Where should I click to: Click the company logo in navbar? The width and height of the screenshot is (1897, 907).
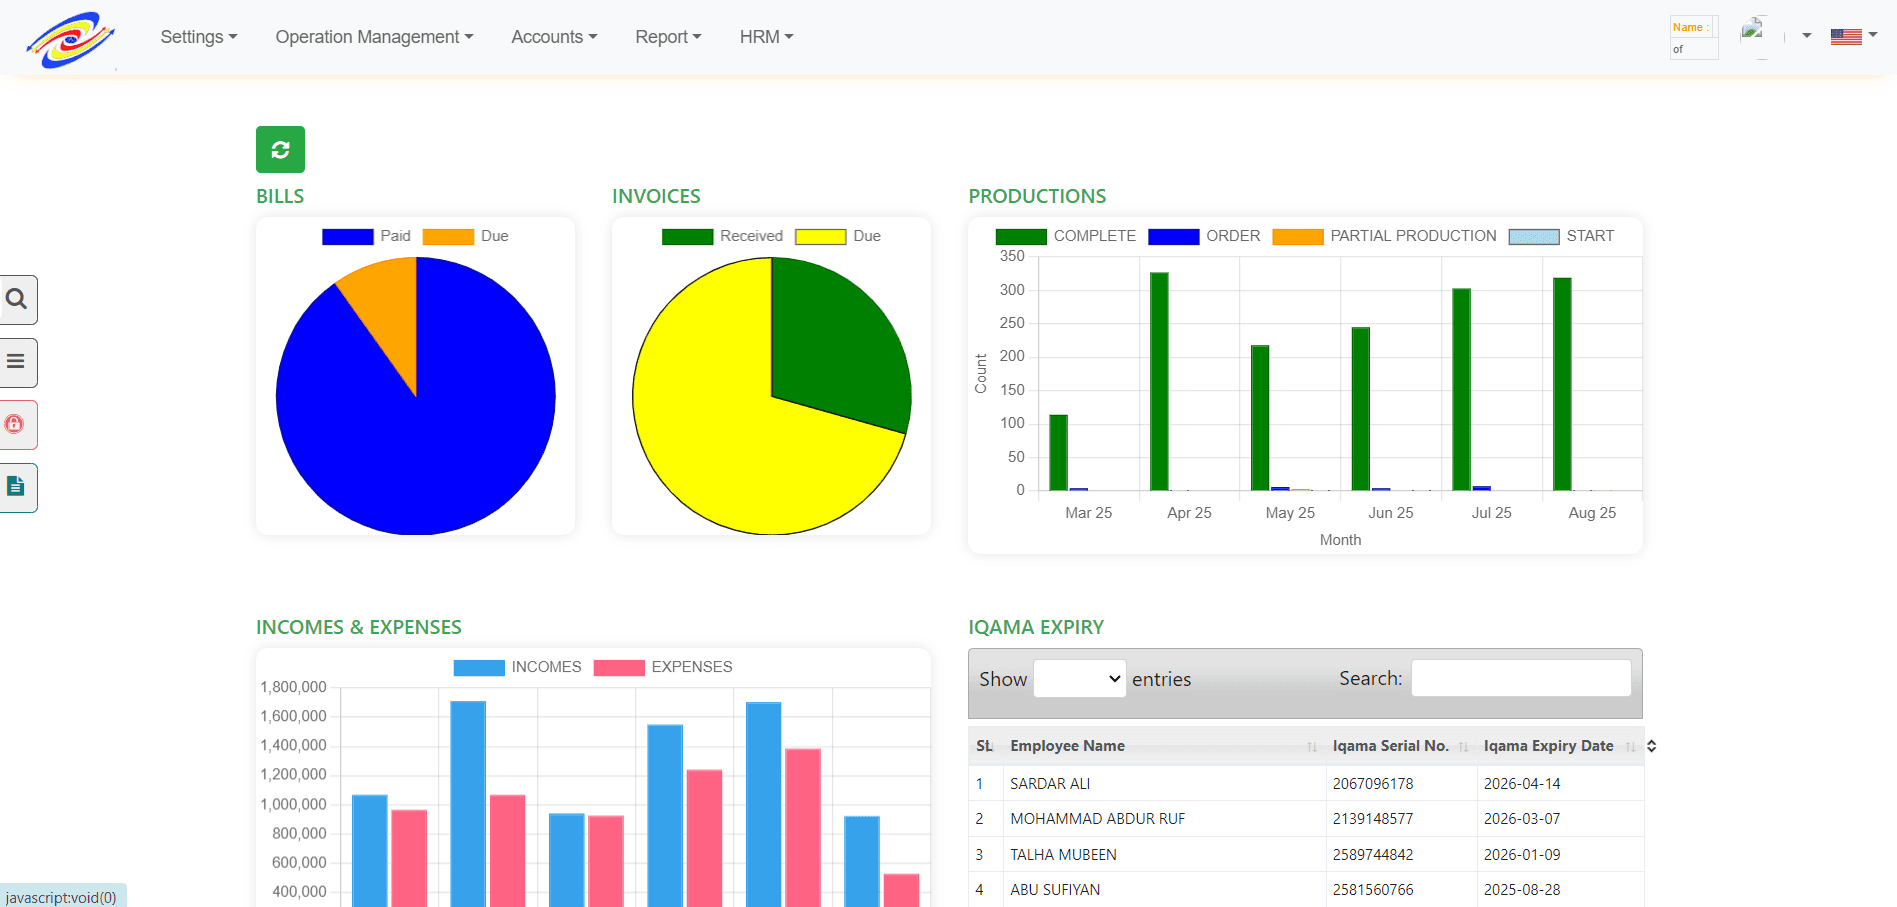tap(71, 40)
